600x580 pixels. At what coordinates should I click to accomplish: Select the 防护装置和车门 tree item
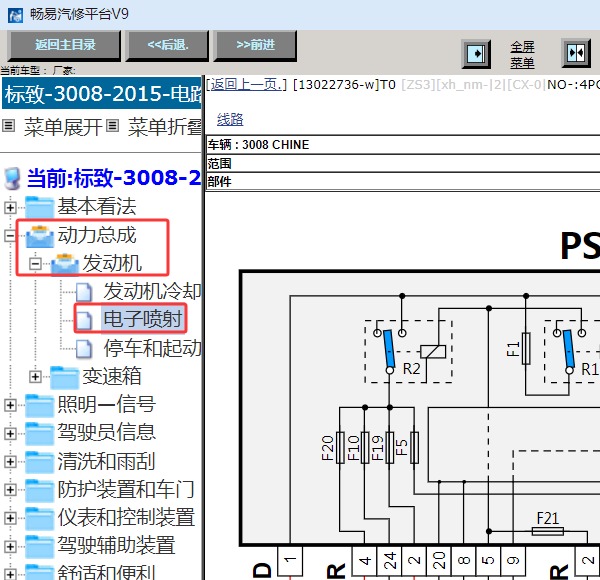point(126,489)
